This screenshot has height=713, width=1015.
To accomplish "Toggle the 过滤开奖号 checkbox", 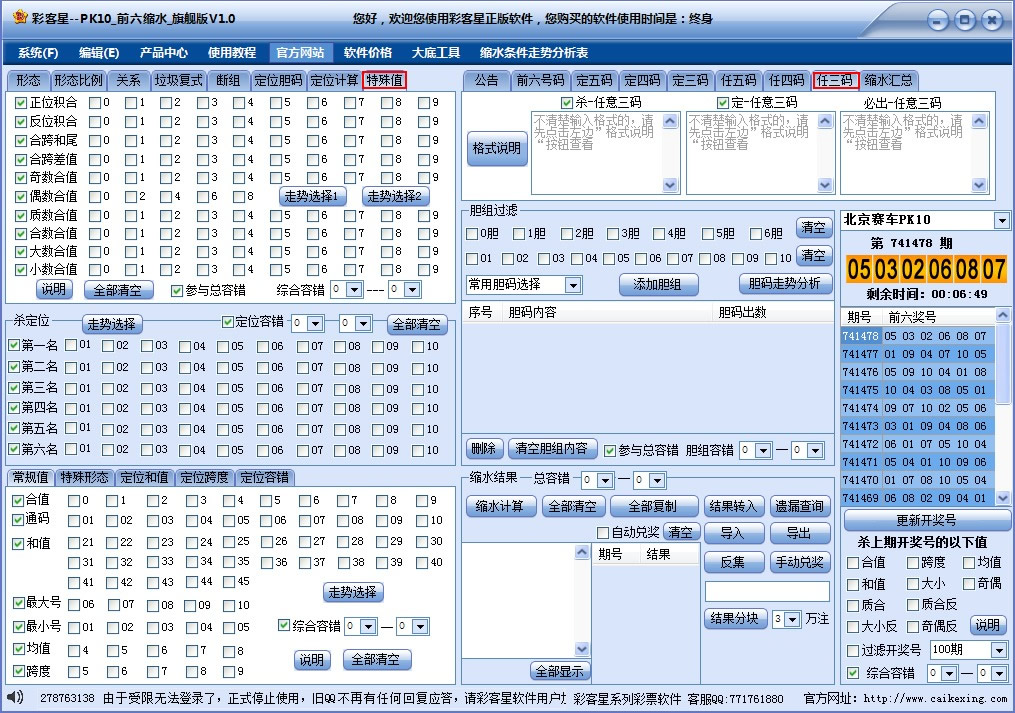I will coord(852,651).
